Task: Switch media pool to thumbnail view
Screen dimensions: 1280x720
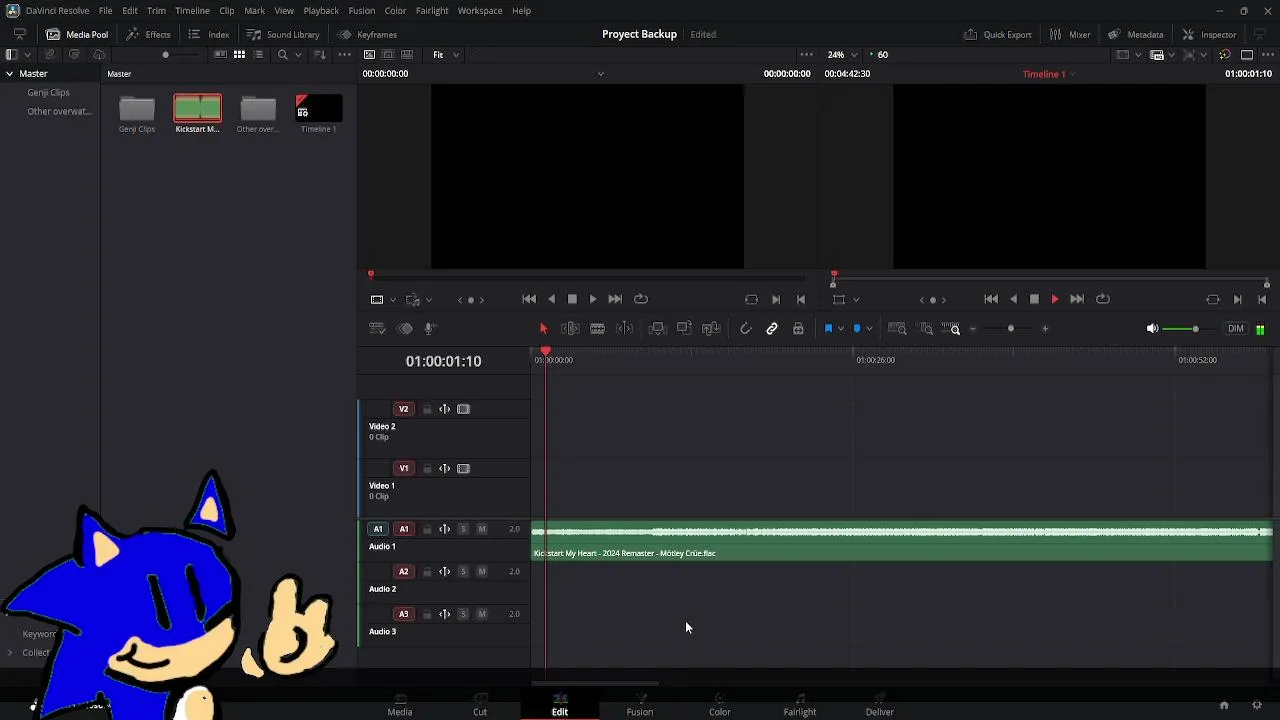Action: point(239,55)
